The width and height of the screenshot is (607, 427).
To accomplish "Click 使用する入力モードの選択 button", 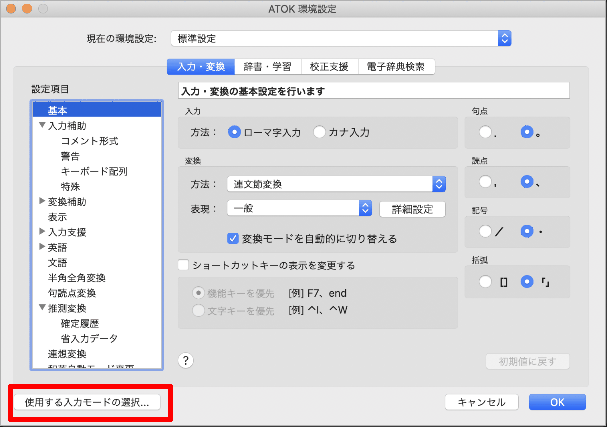I will (x=87, y=402).
